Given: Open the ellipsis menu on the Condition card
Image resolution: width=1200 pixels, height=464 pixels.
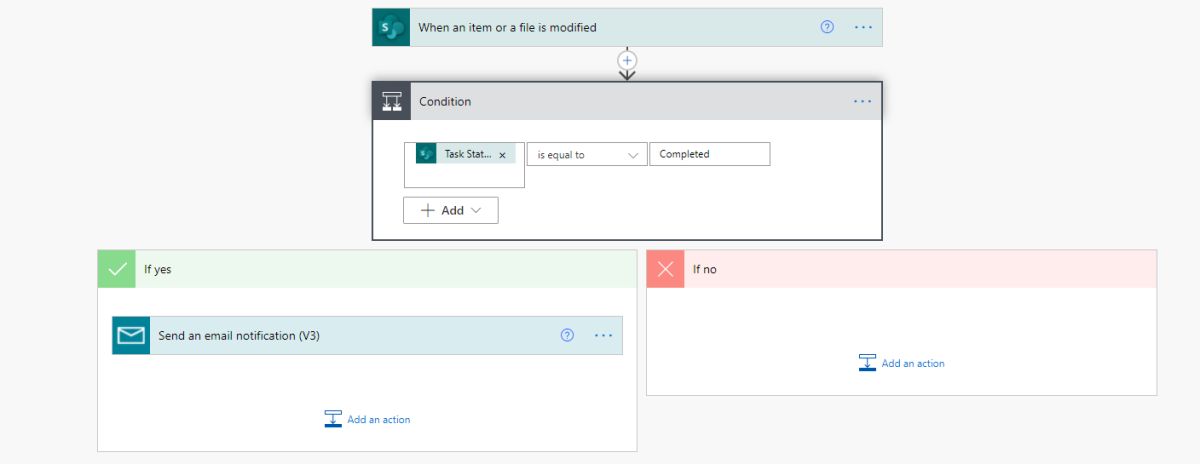Looking at the screenshot, I should [863, 101].
